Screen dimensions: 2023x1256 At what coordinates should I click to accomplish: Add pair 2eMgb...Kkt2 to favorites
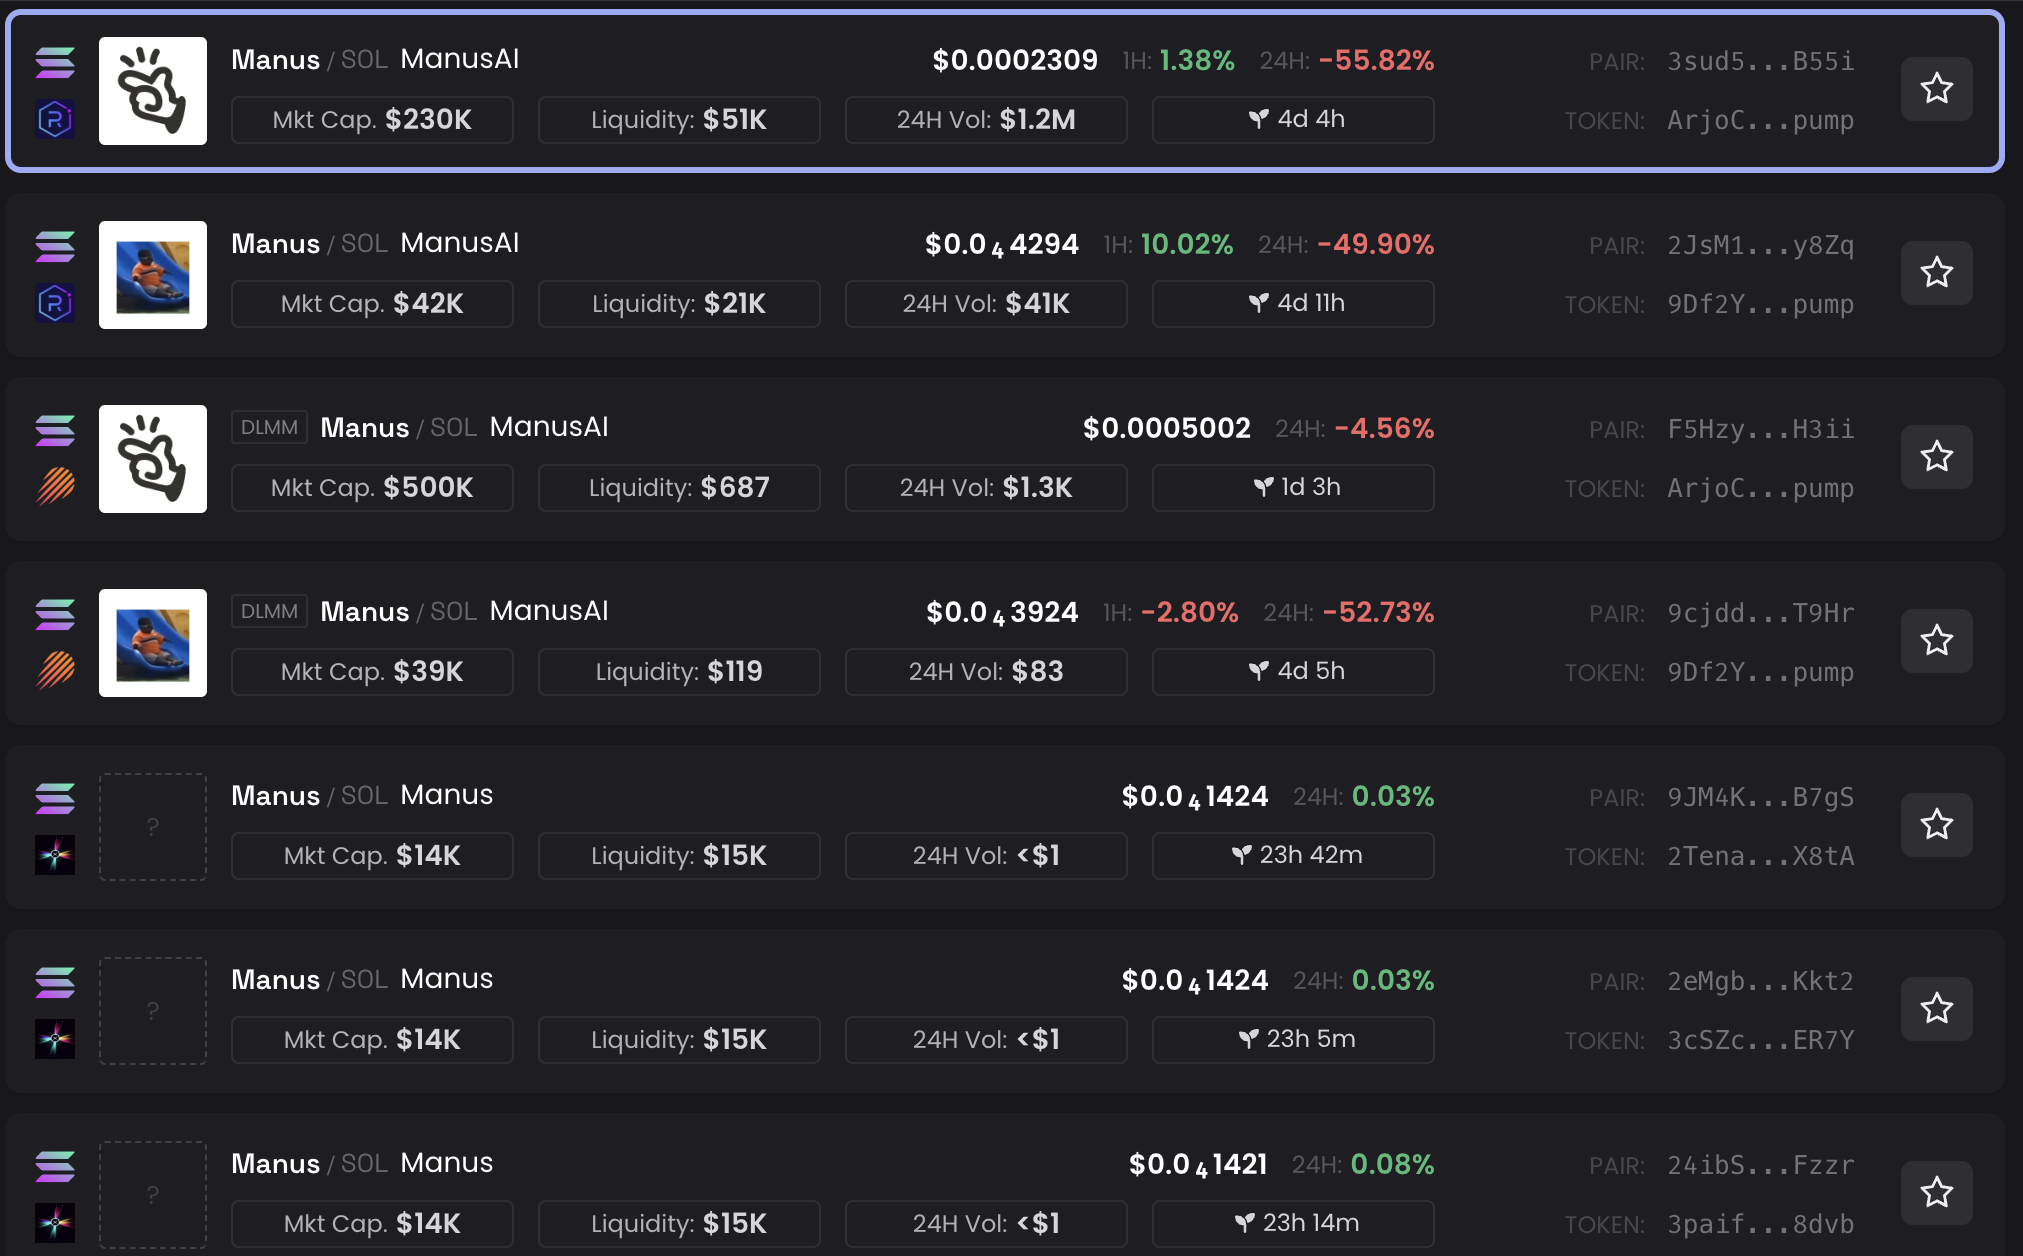click(1936, 1009)
